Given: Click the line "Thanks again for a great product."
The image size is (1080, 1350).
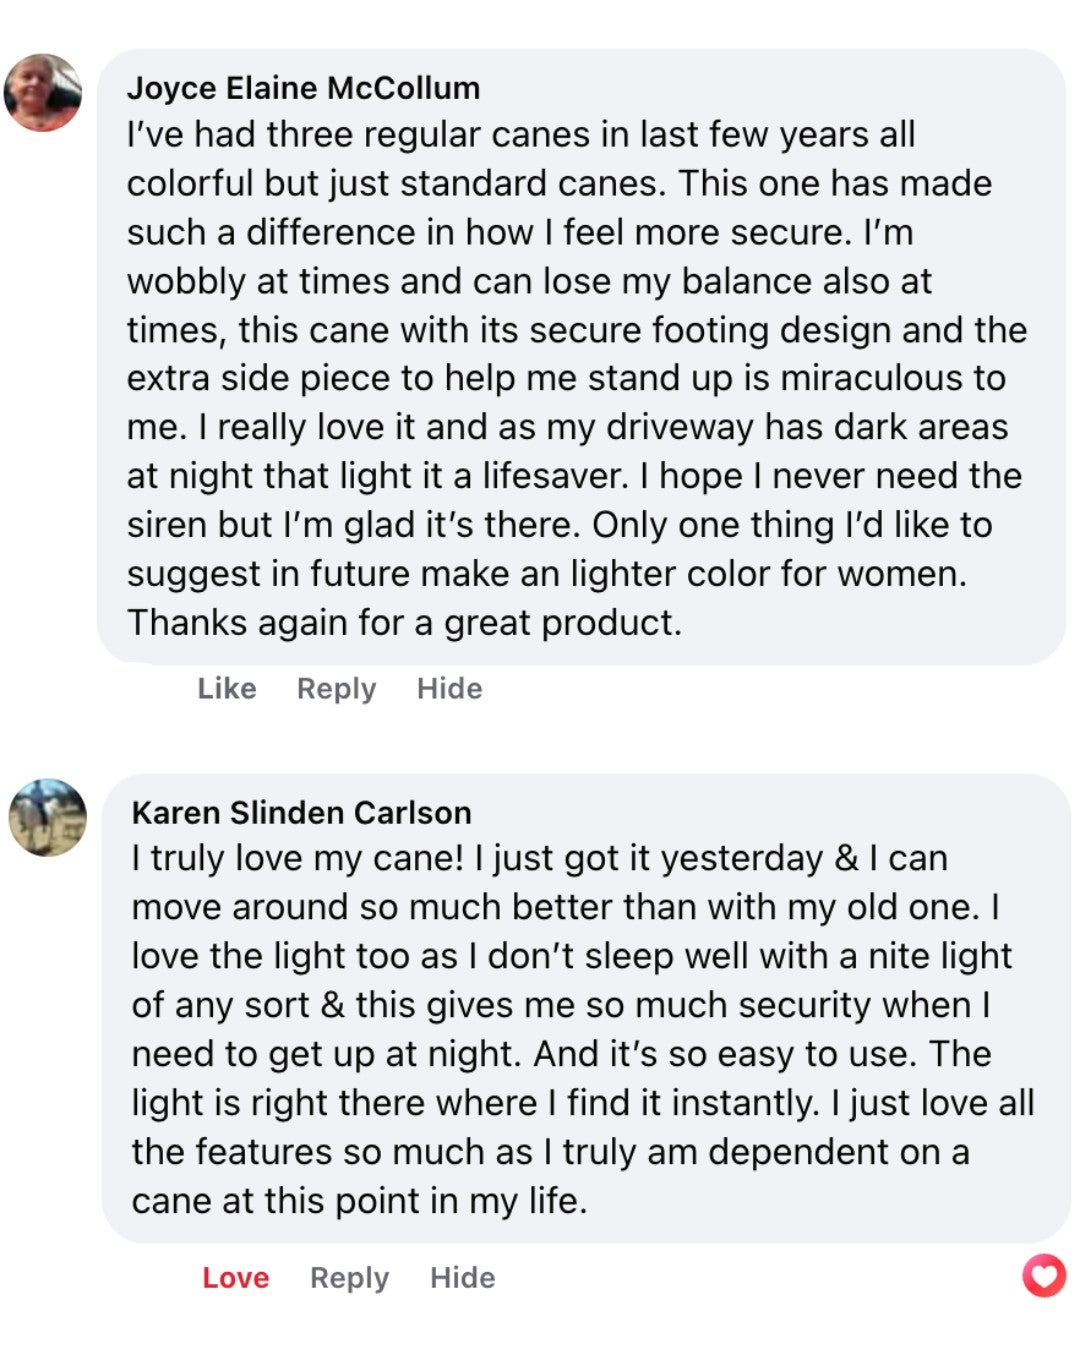Looking at the screenshot, I should [404, 622].
